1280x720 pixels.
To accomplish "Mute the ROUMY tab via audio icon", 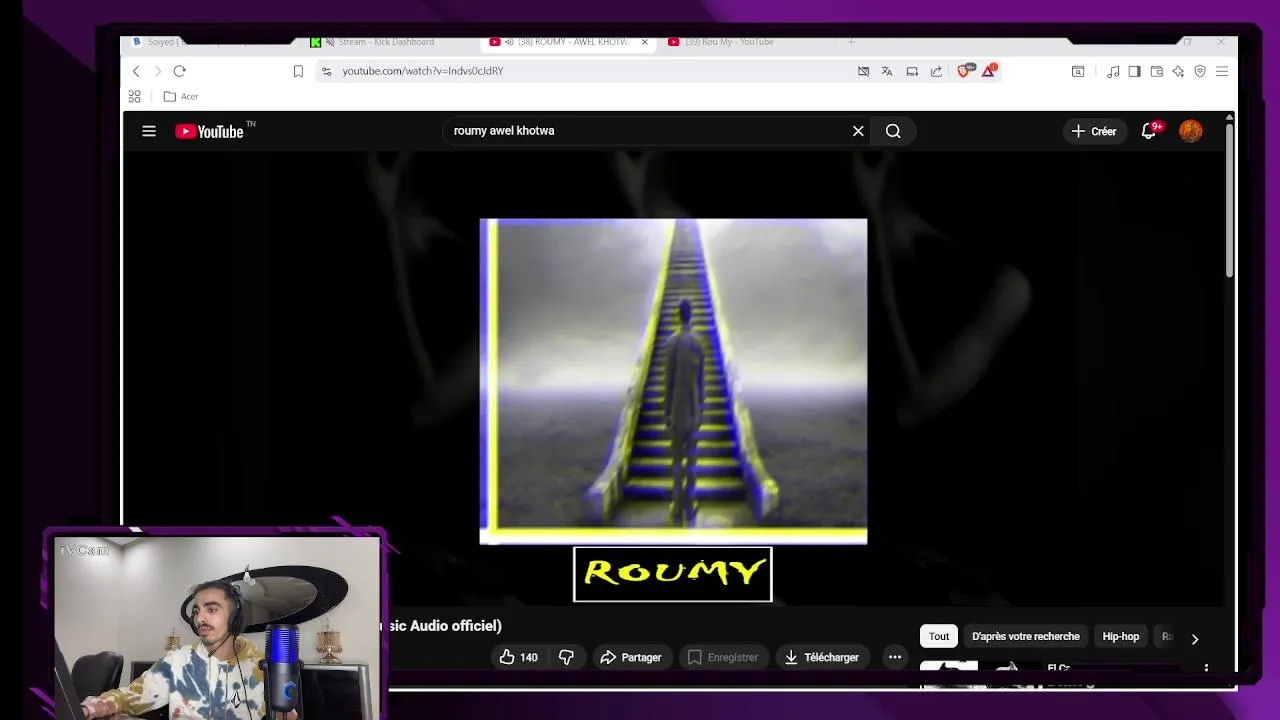I will pyautogui.click(x=509, y=42).
